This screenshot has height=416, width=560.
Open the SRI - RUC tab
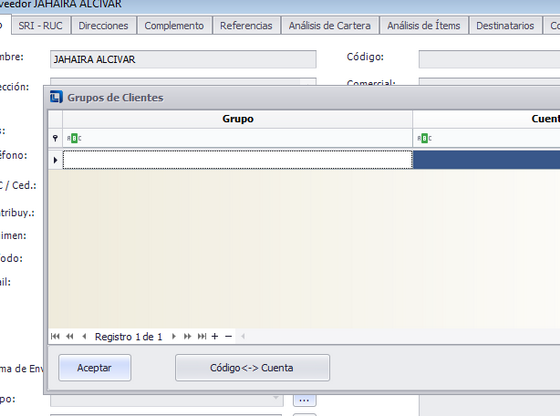coord(40,26)
